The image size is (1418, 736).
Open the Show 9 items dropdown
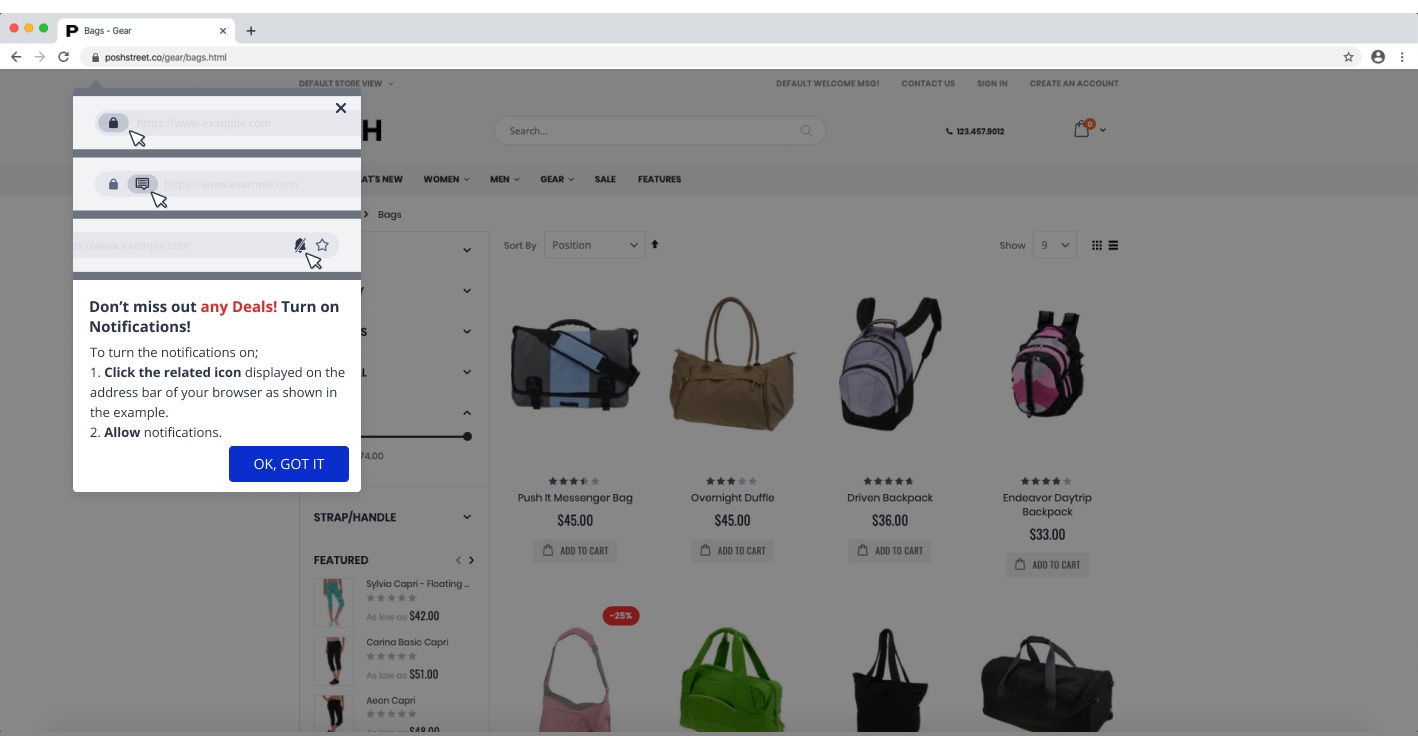tap(1054, 245)
